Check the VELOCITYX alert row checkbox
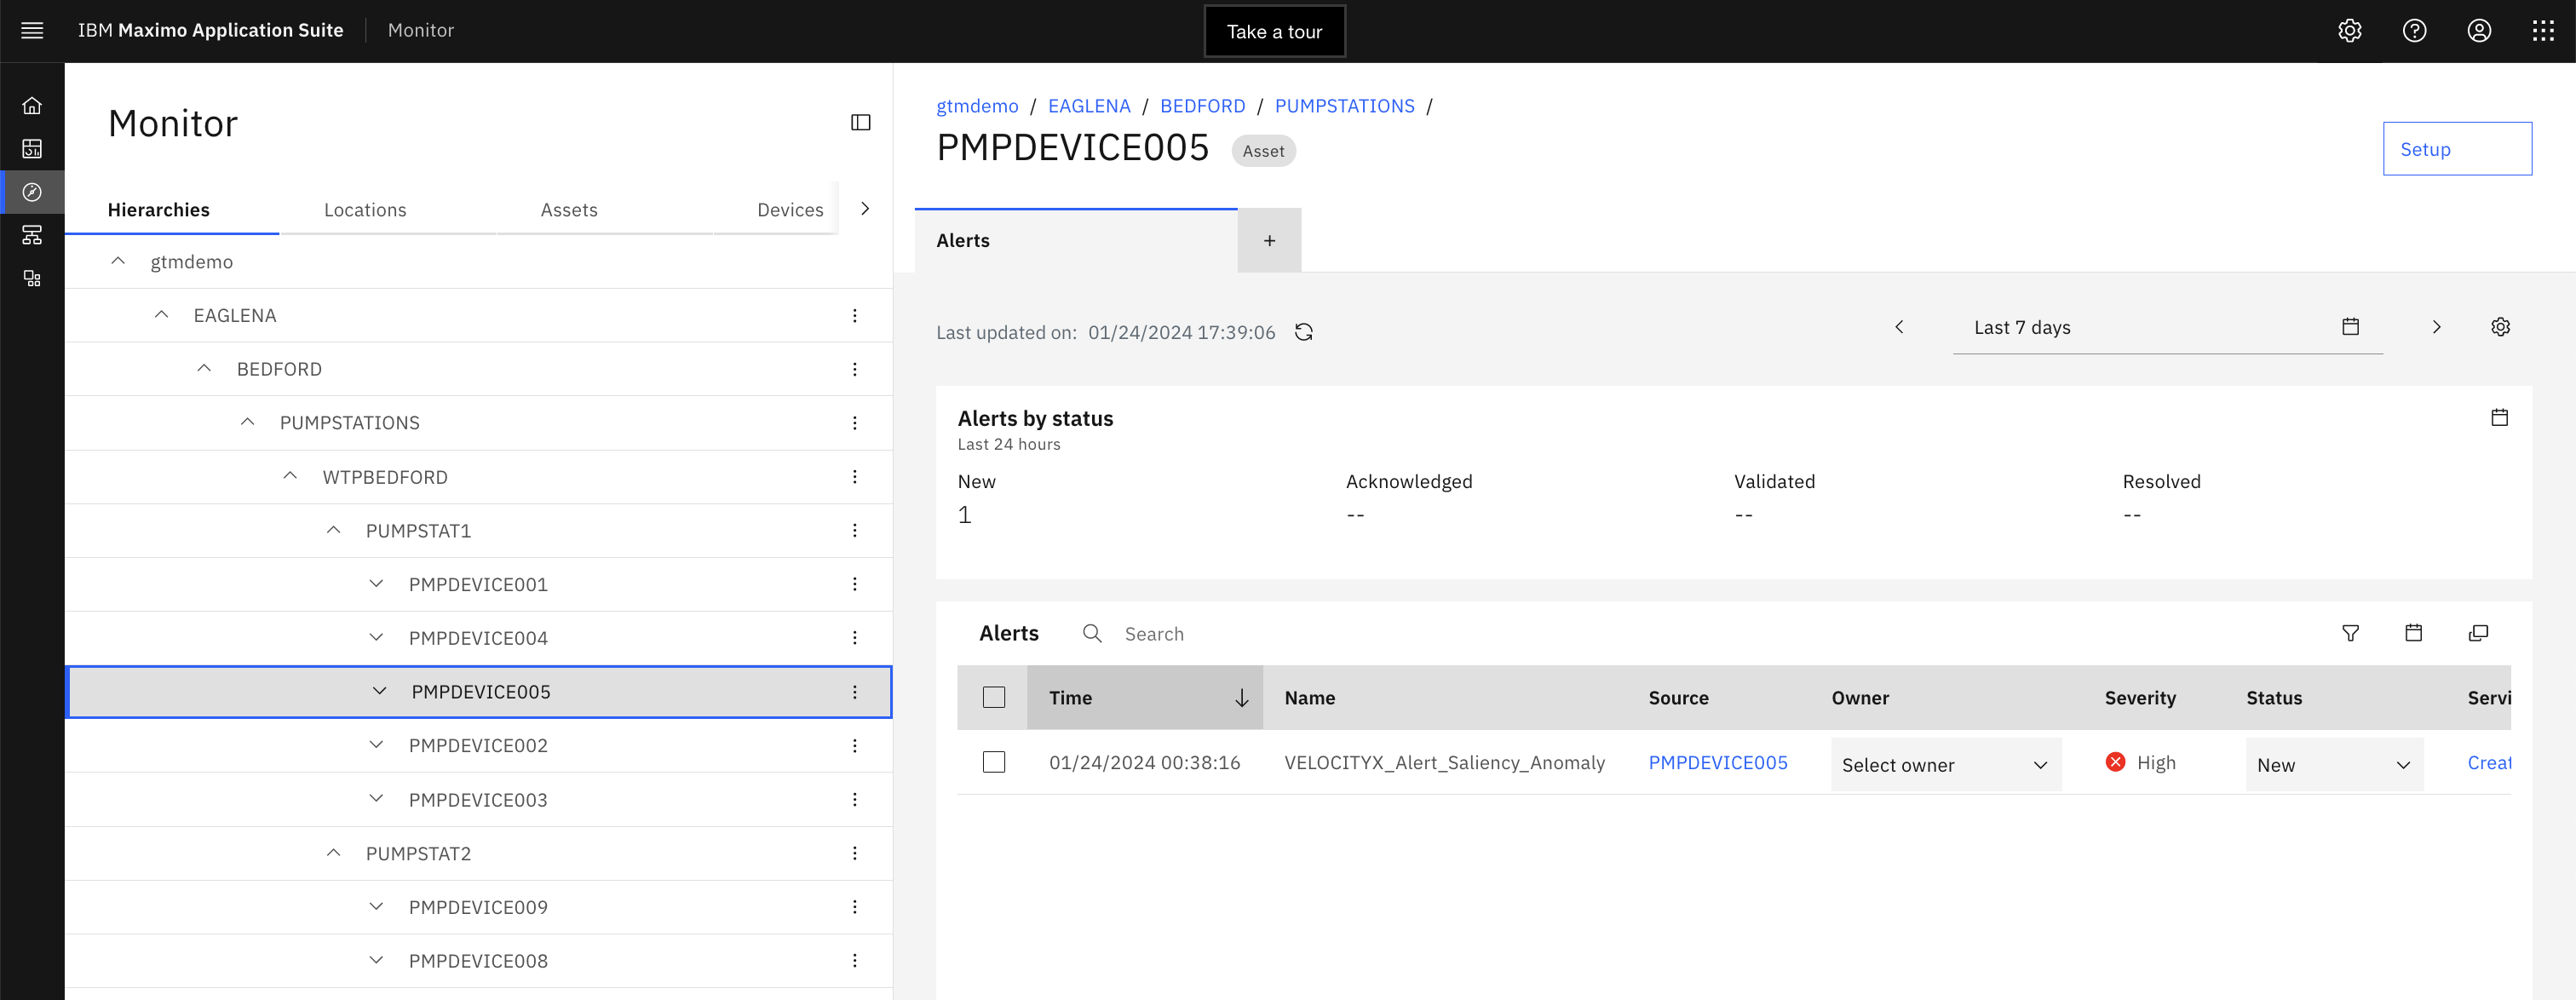 tap(994, 762)
